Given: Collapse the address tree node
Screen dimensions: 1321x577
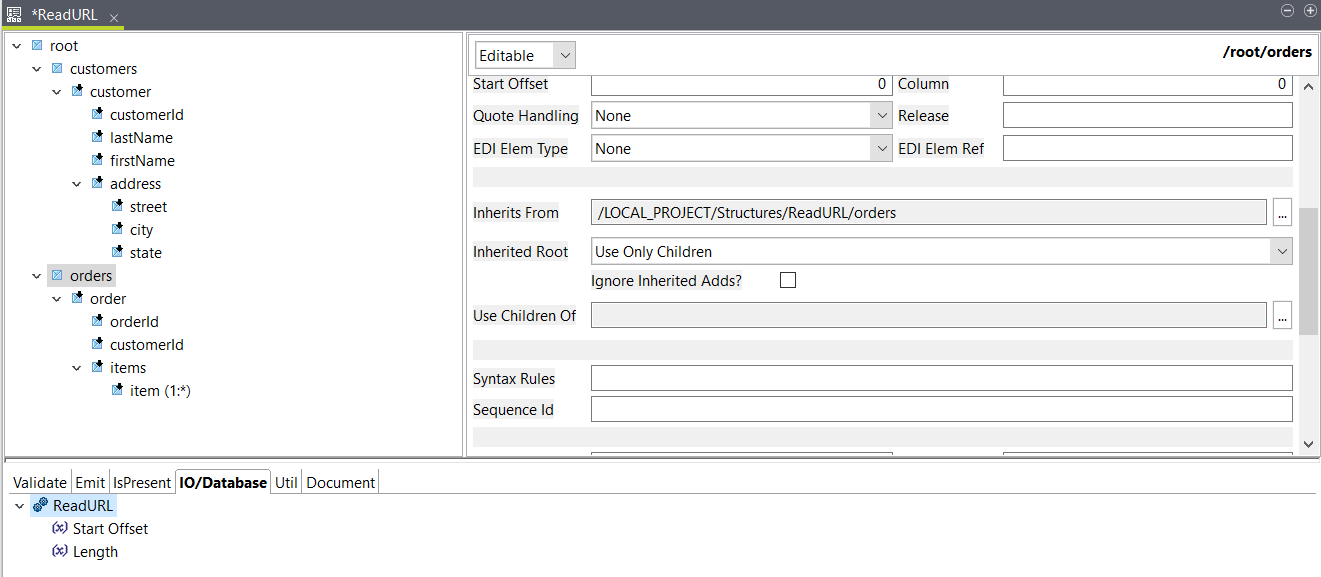Looking at the screenshot, I should (x=77, y=184).
